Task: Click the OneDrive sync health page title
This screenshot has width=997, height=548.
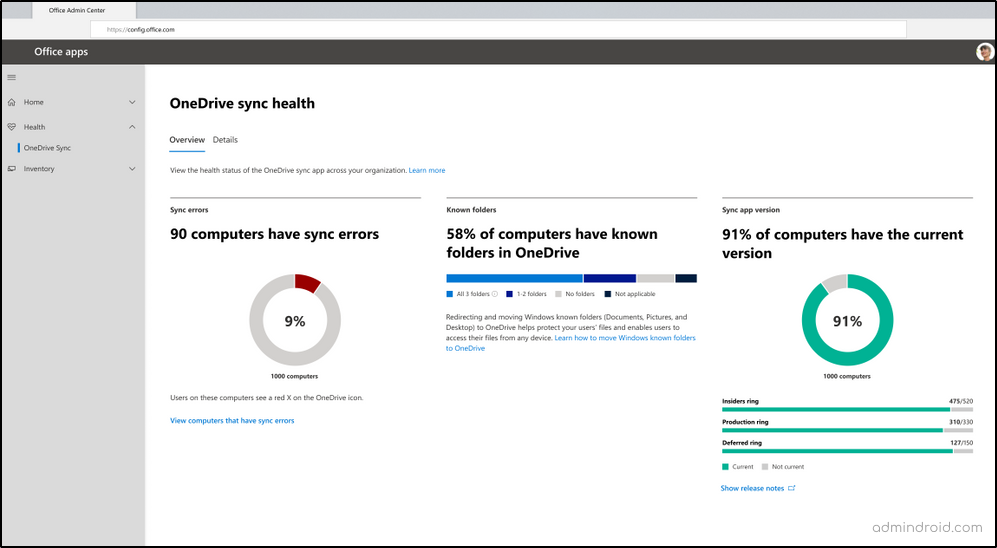Action: coord(242,104)
